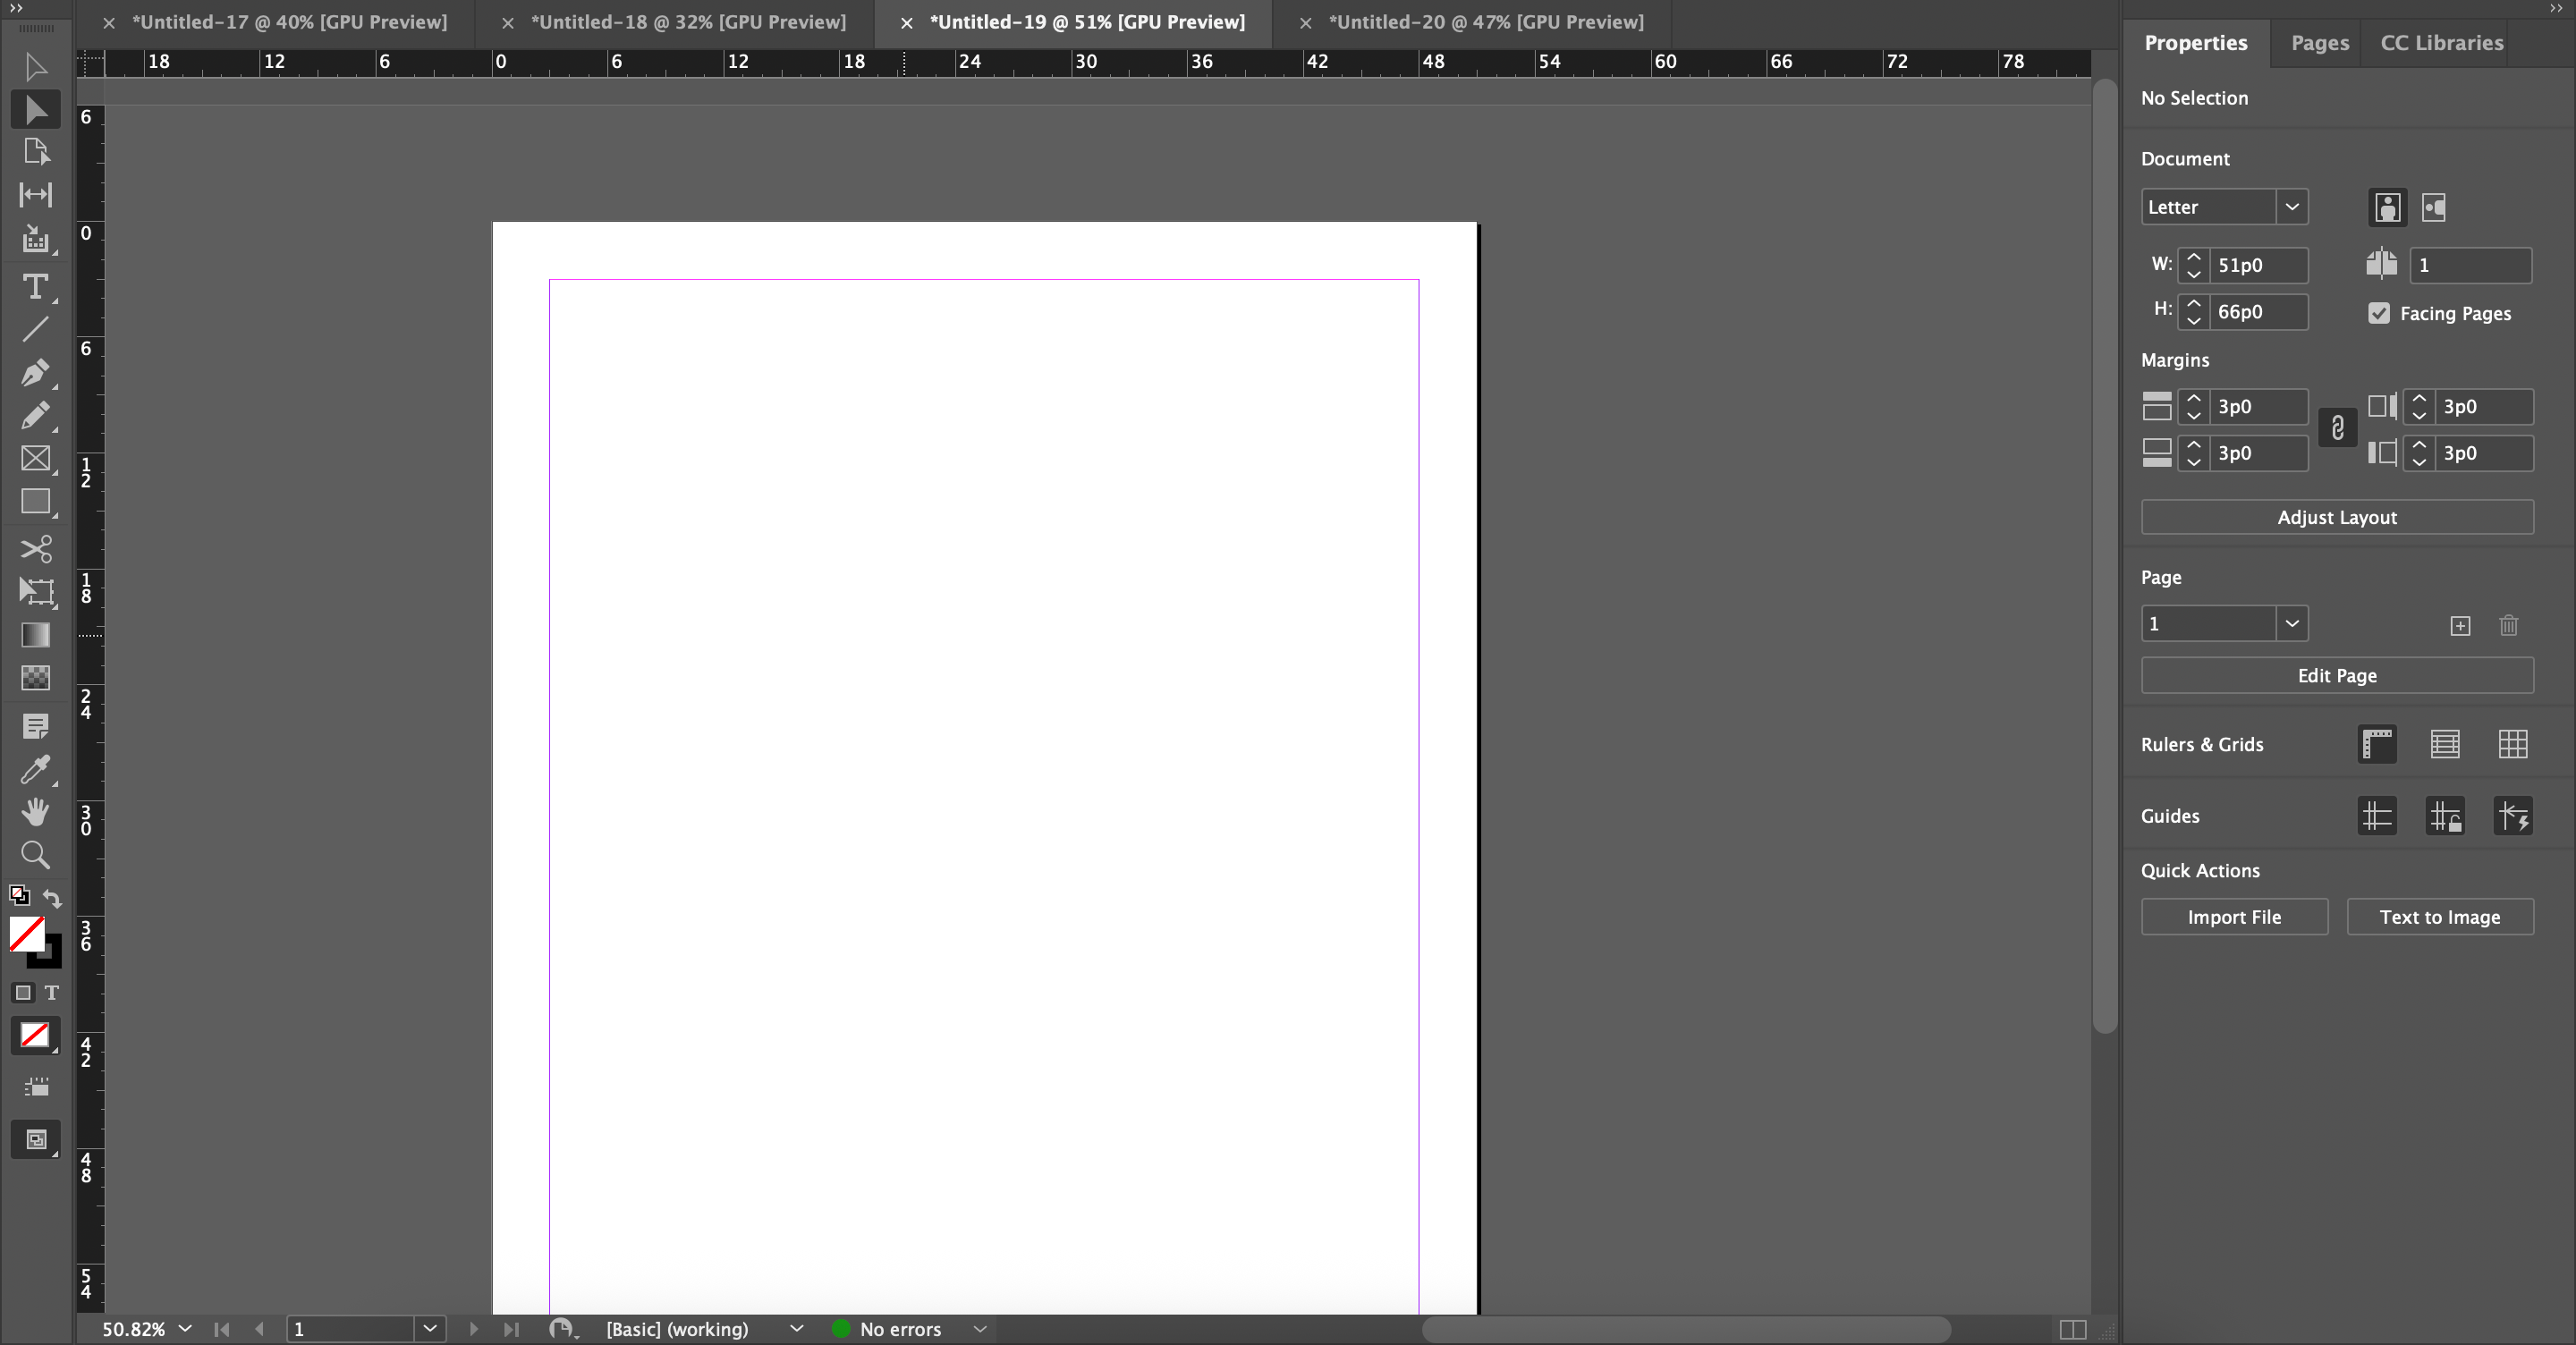Click the Adjust Layout button

2336,517
